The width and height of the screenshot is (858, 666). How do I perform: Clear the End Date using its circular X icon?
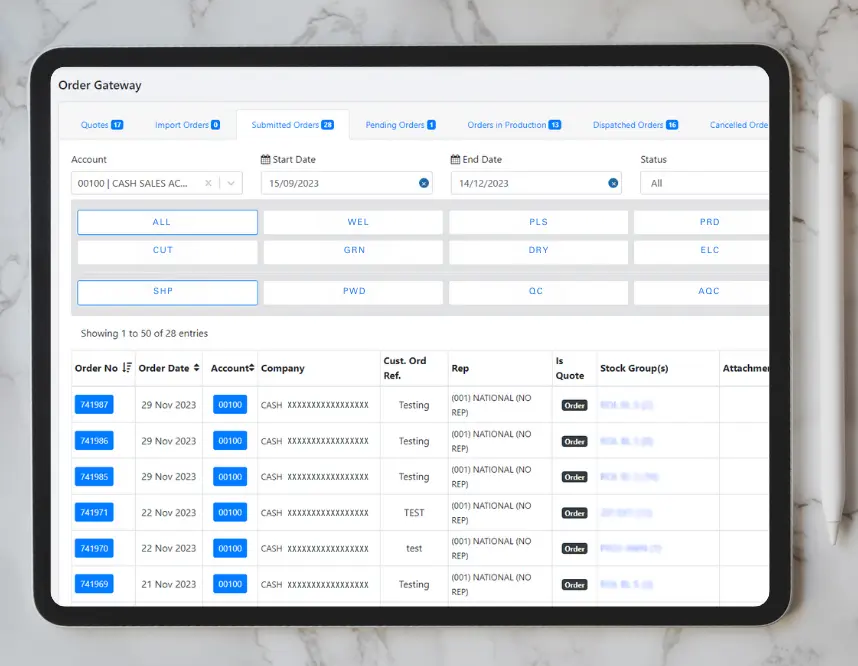click(614, 183)
